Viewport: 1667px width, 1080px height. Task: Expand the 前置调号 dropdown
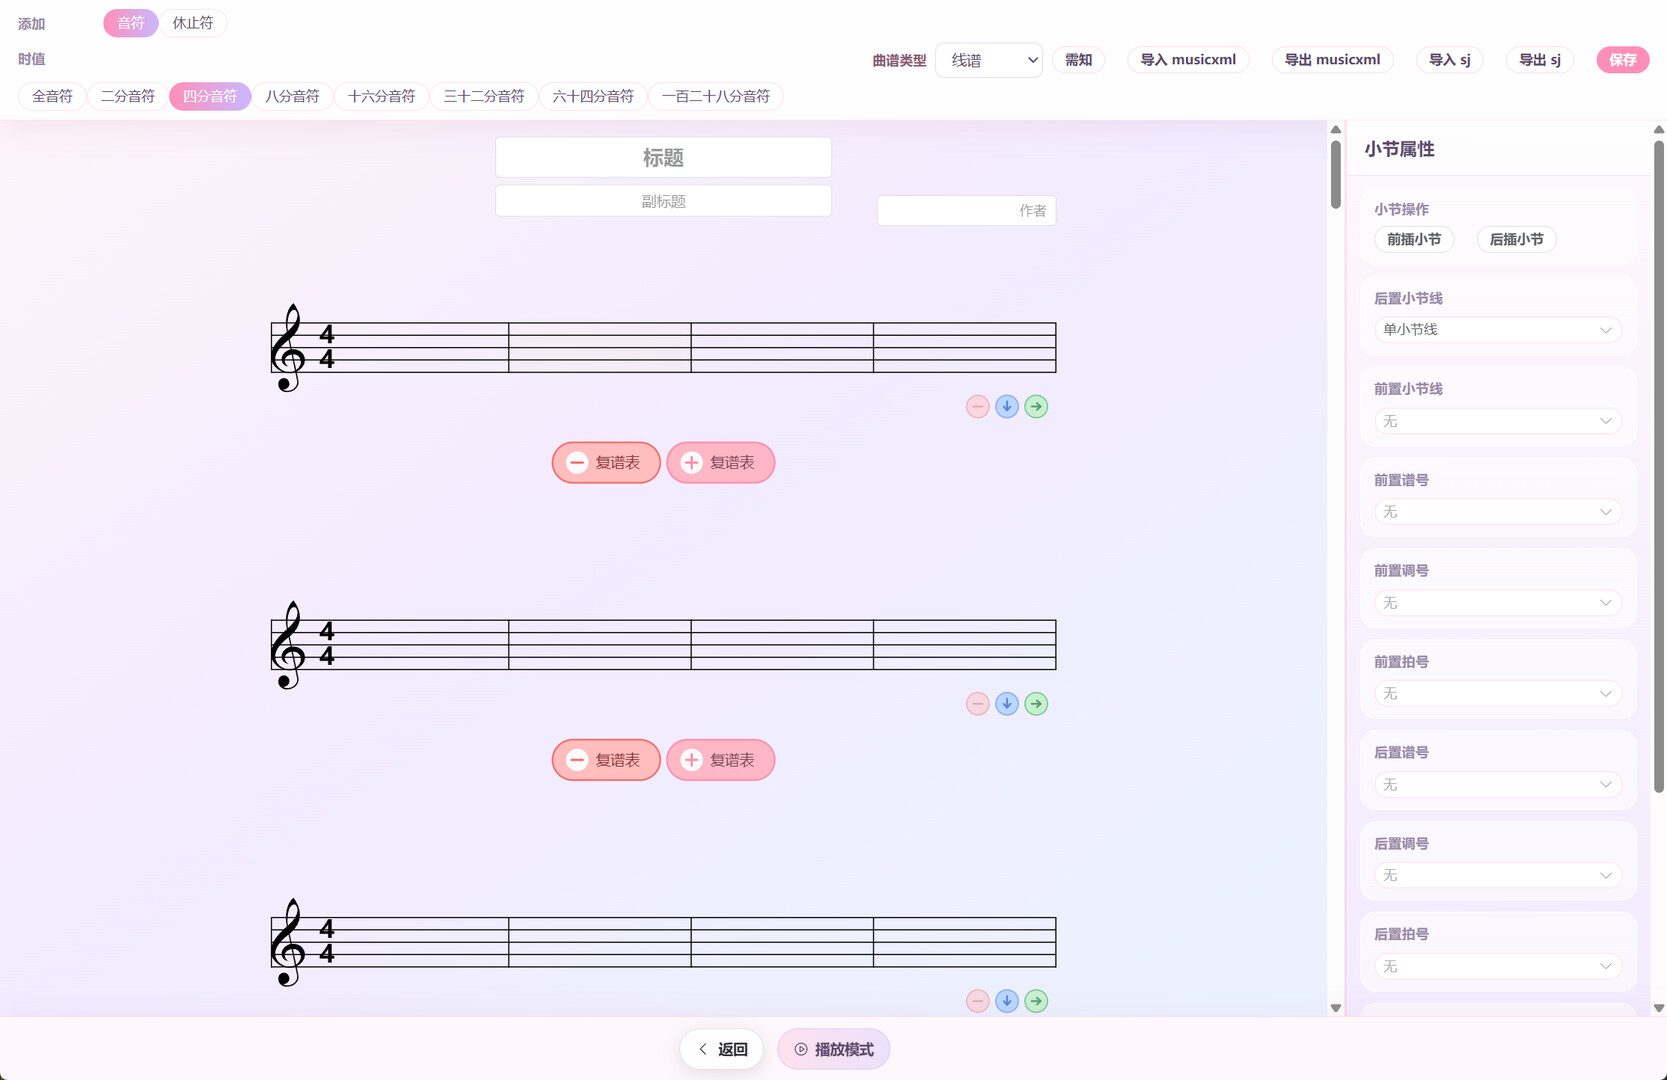1497,603
